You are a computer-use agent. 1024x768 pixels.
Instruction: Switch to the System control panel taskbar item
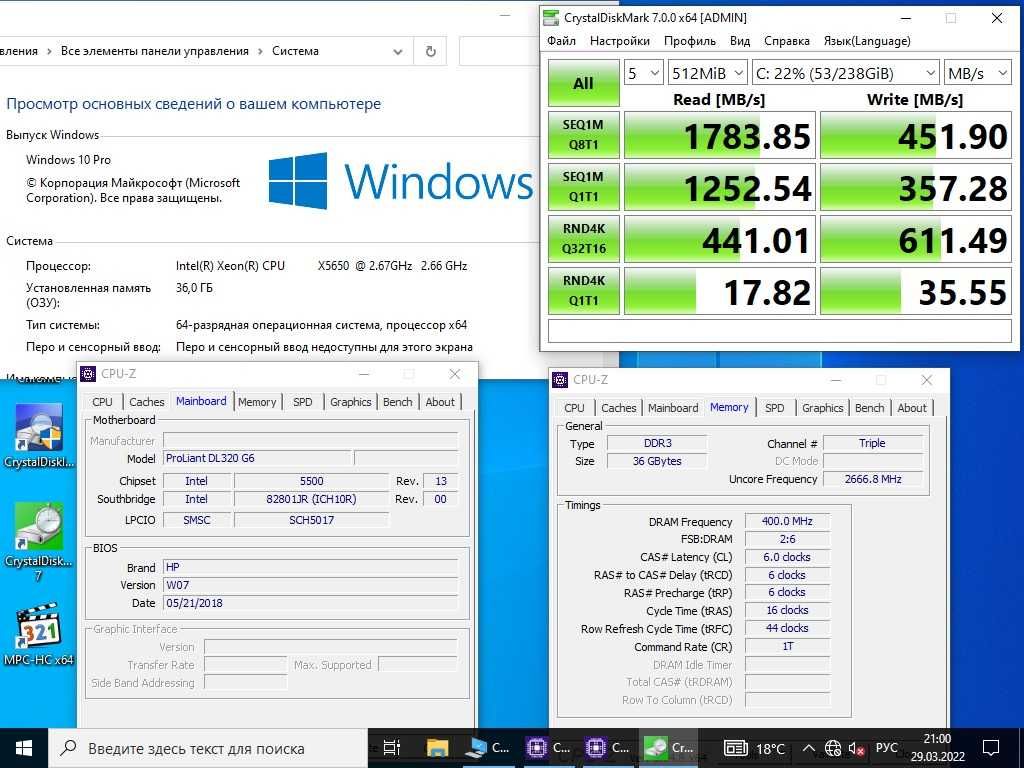point(485,748)
